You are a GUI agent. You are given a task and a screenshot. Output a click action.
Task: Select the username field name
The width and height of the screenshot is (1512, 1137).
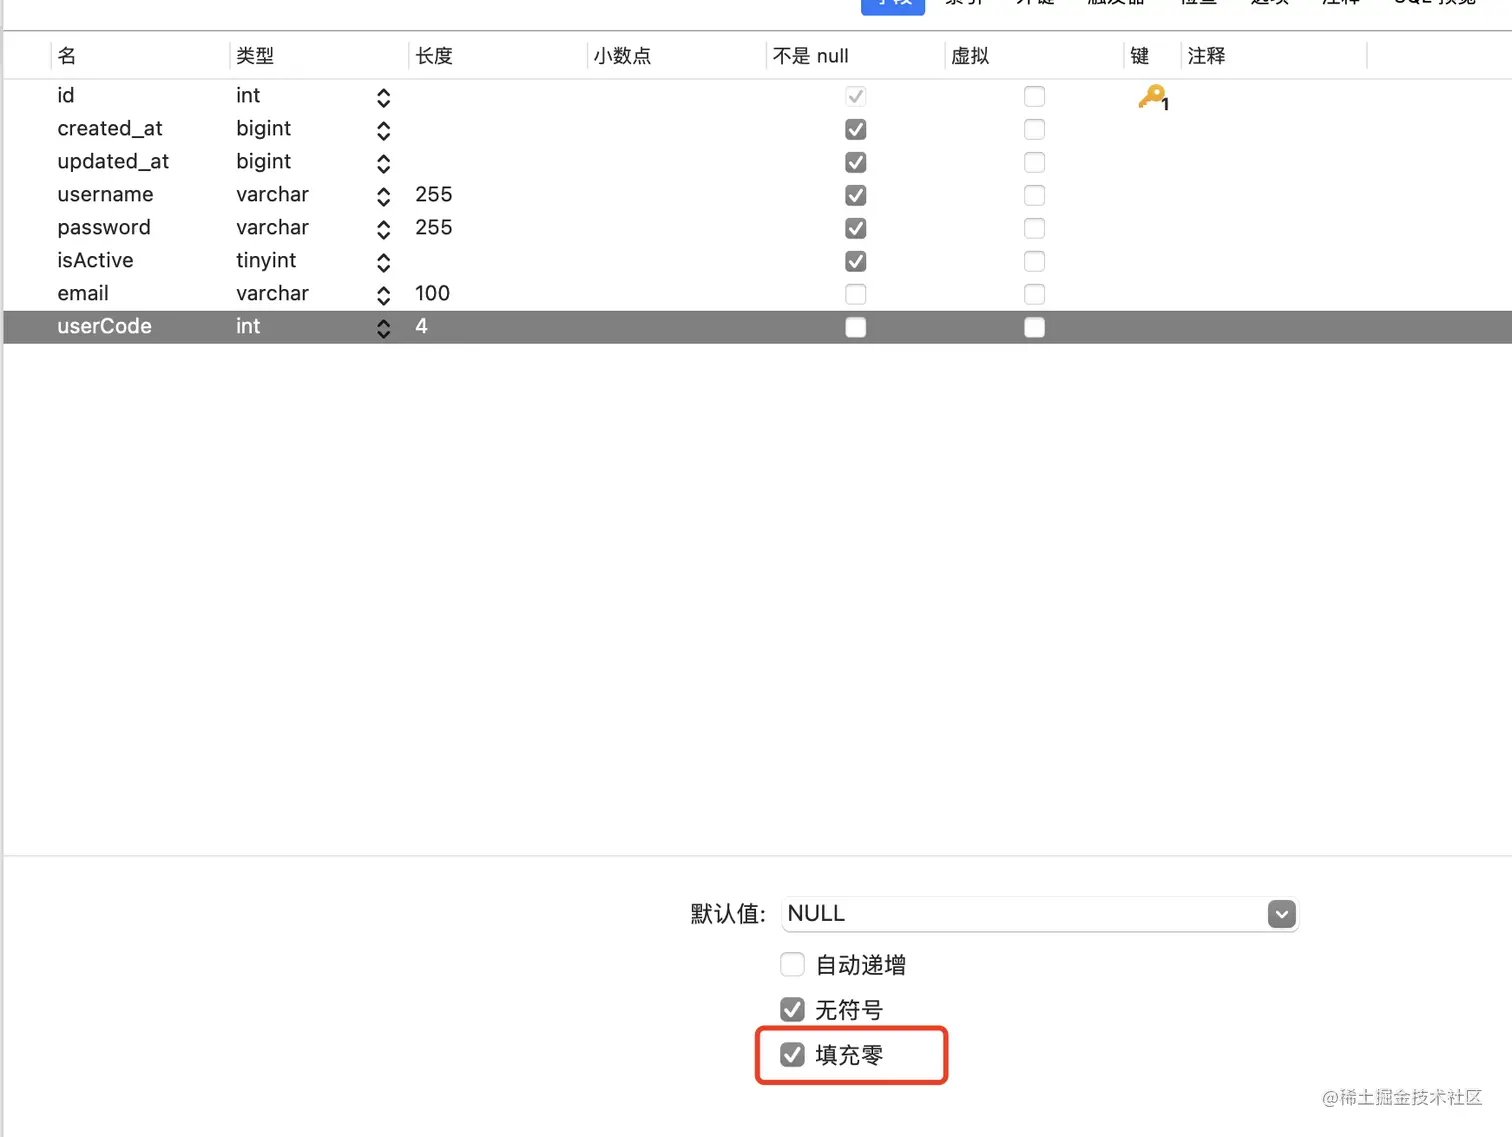click(x=105, y=194)
